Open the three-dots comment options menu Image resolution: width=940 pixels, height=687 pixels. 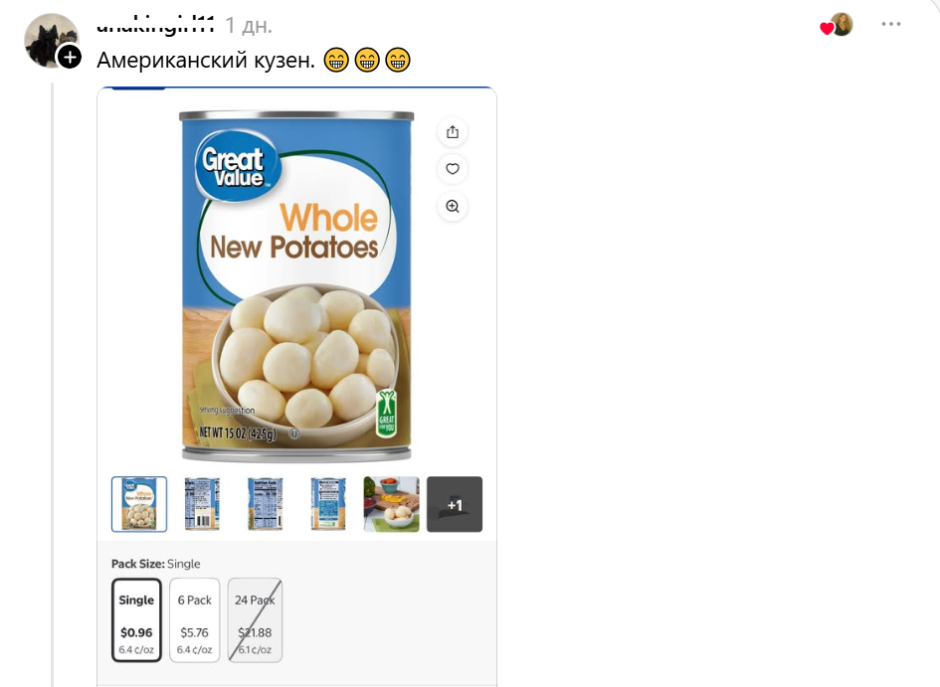point(891,24)
